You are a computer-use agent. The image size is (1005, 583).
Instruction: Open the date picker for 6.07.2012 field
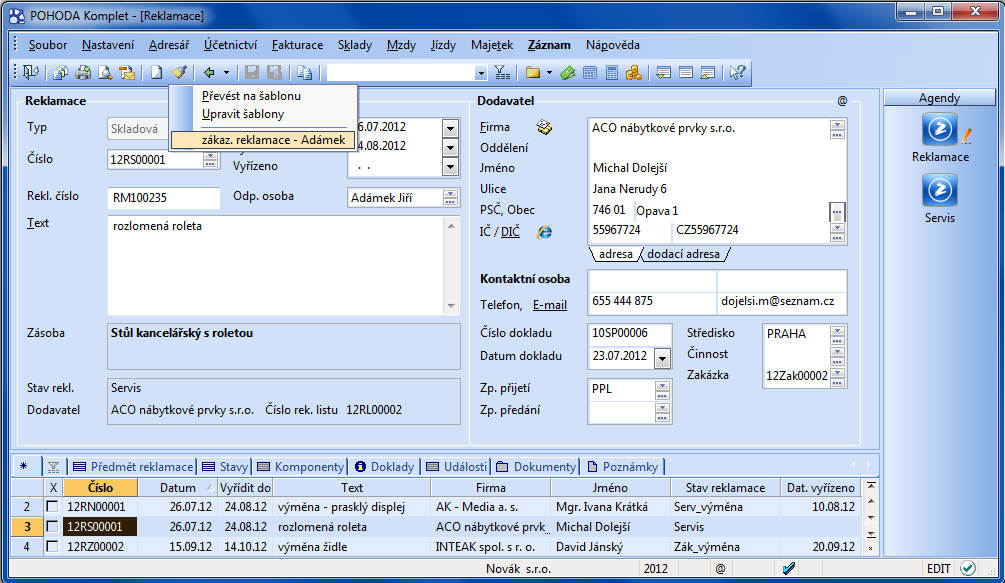451,127
